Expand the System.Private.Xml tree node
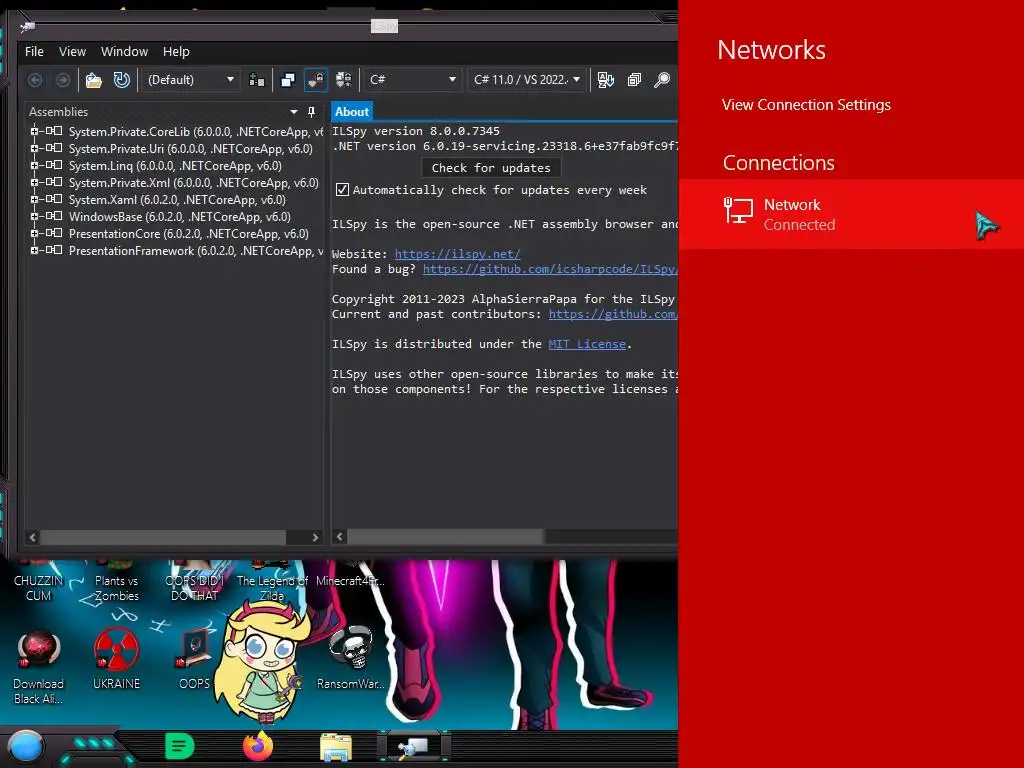The height and width of the screenshot is (768, 1024). [34, 182]
